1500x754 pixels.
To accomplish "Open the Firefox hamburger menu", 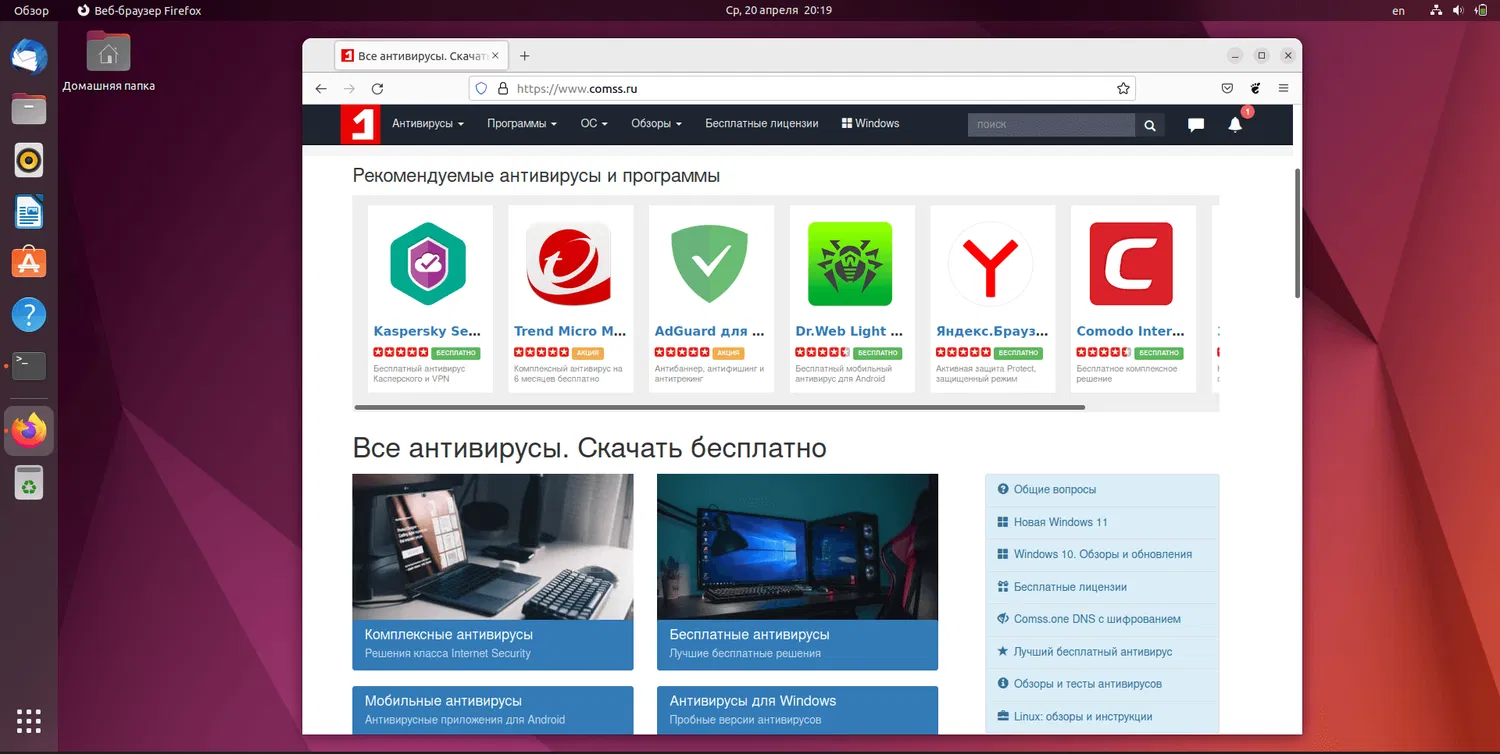I will pos(1283,89).
